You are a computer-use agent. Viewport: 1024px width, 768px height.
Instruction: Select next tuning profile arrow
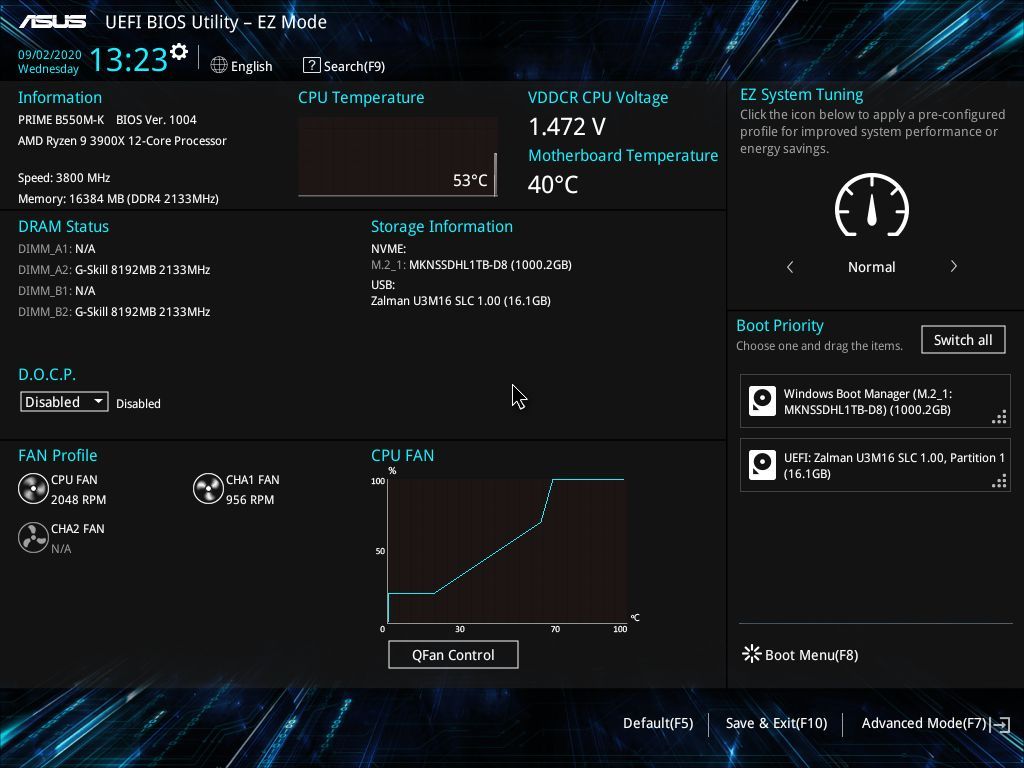(953, 266)
